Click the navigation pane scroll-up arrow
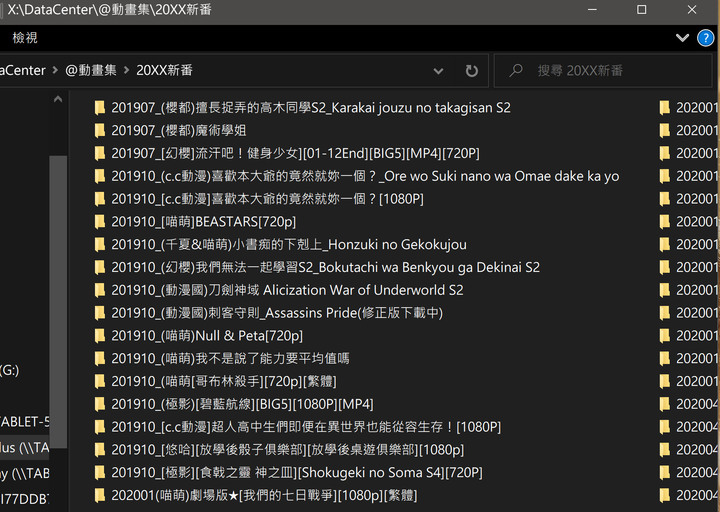This screenshot has width=720, height=512. pos(58,99)
